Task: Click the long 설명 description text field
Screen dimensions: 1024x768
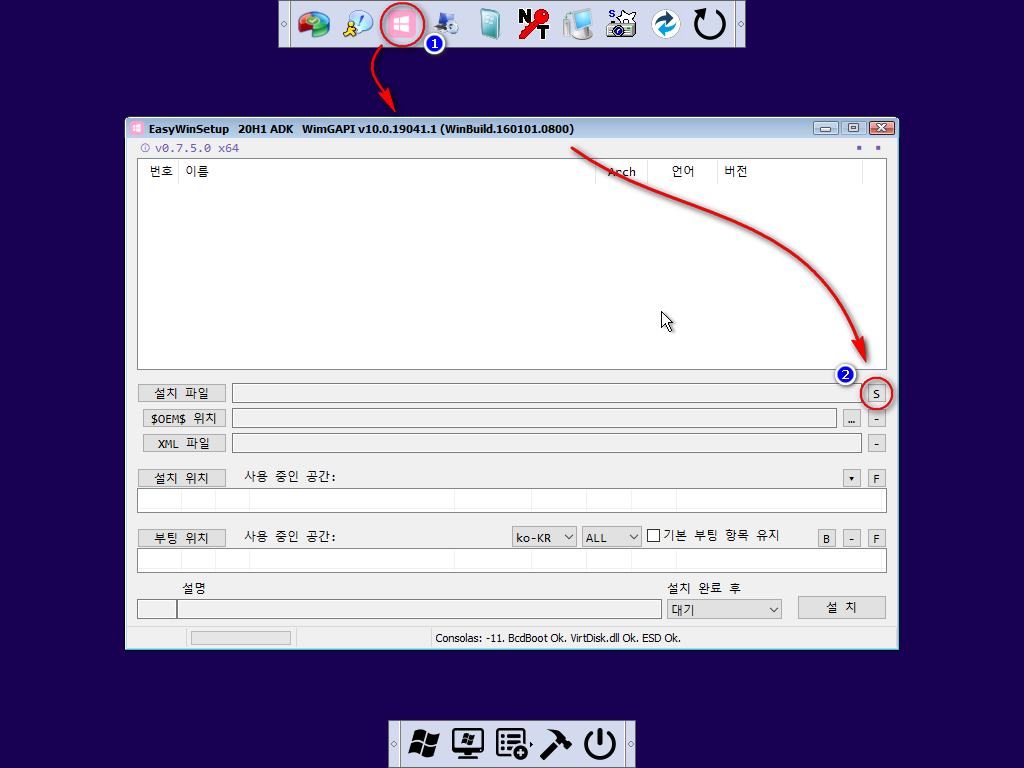Action: (419, 609)
